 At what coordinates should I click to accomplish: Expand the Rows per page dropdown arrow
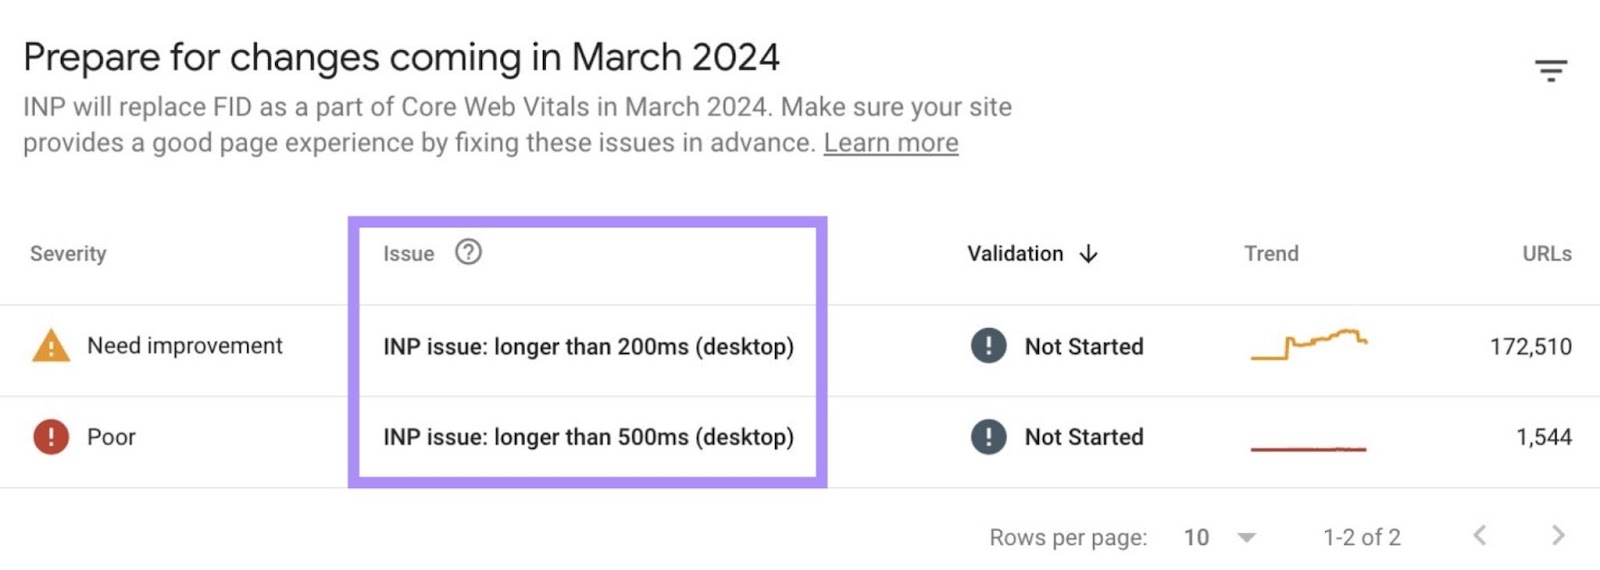(x=1246, y=538)
